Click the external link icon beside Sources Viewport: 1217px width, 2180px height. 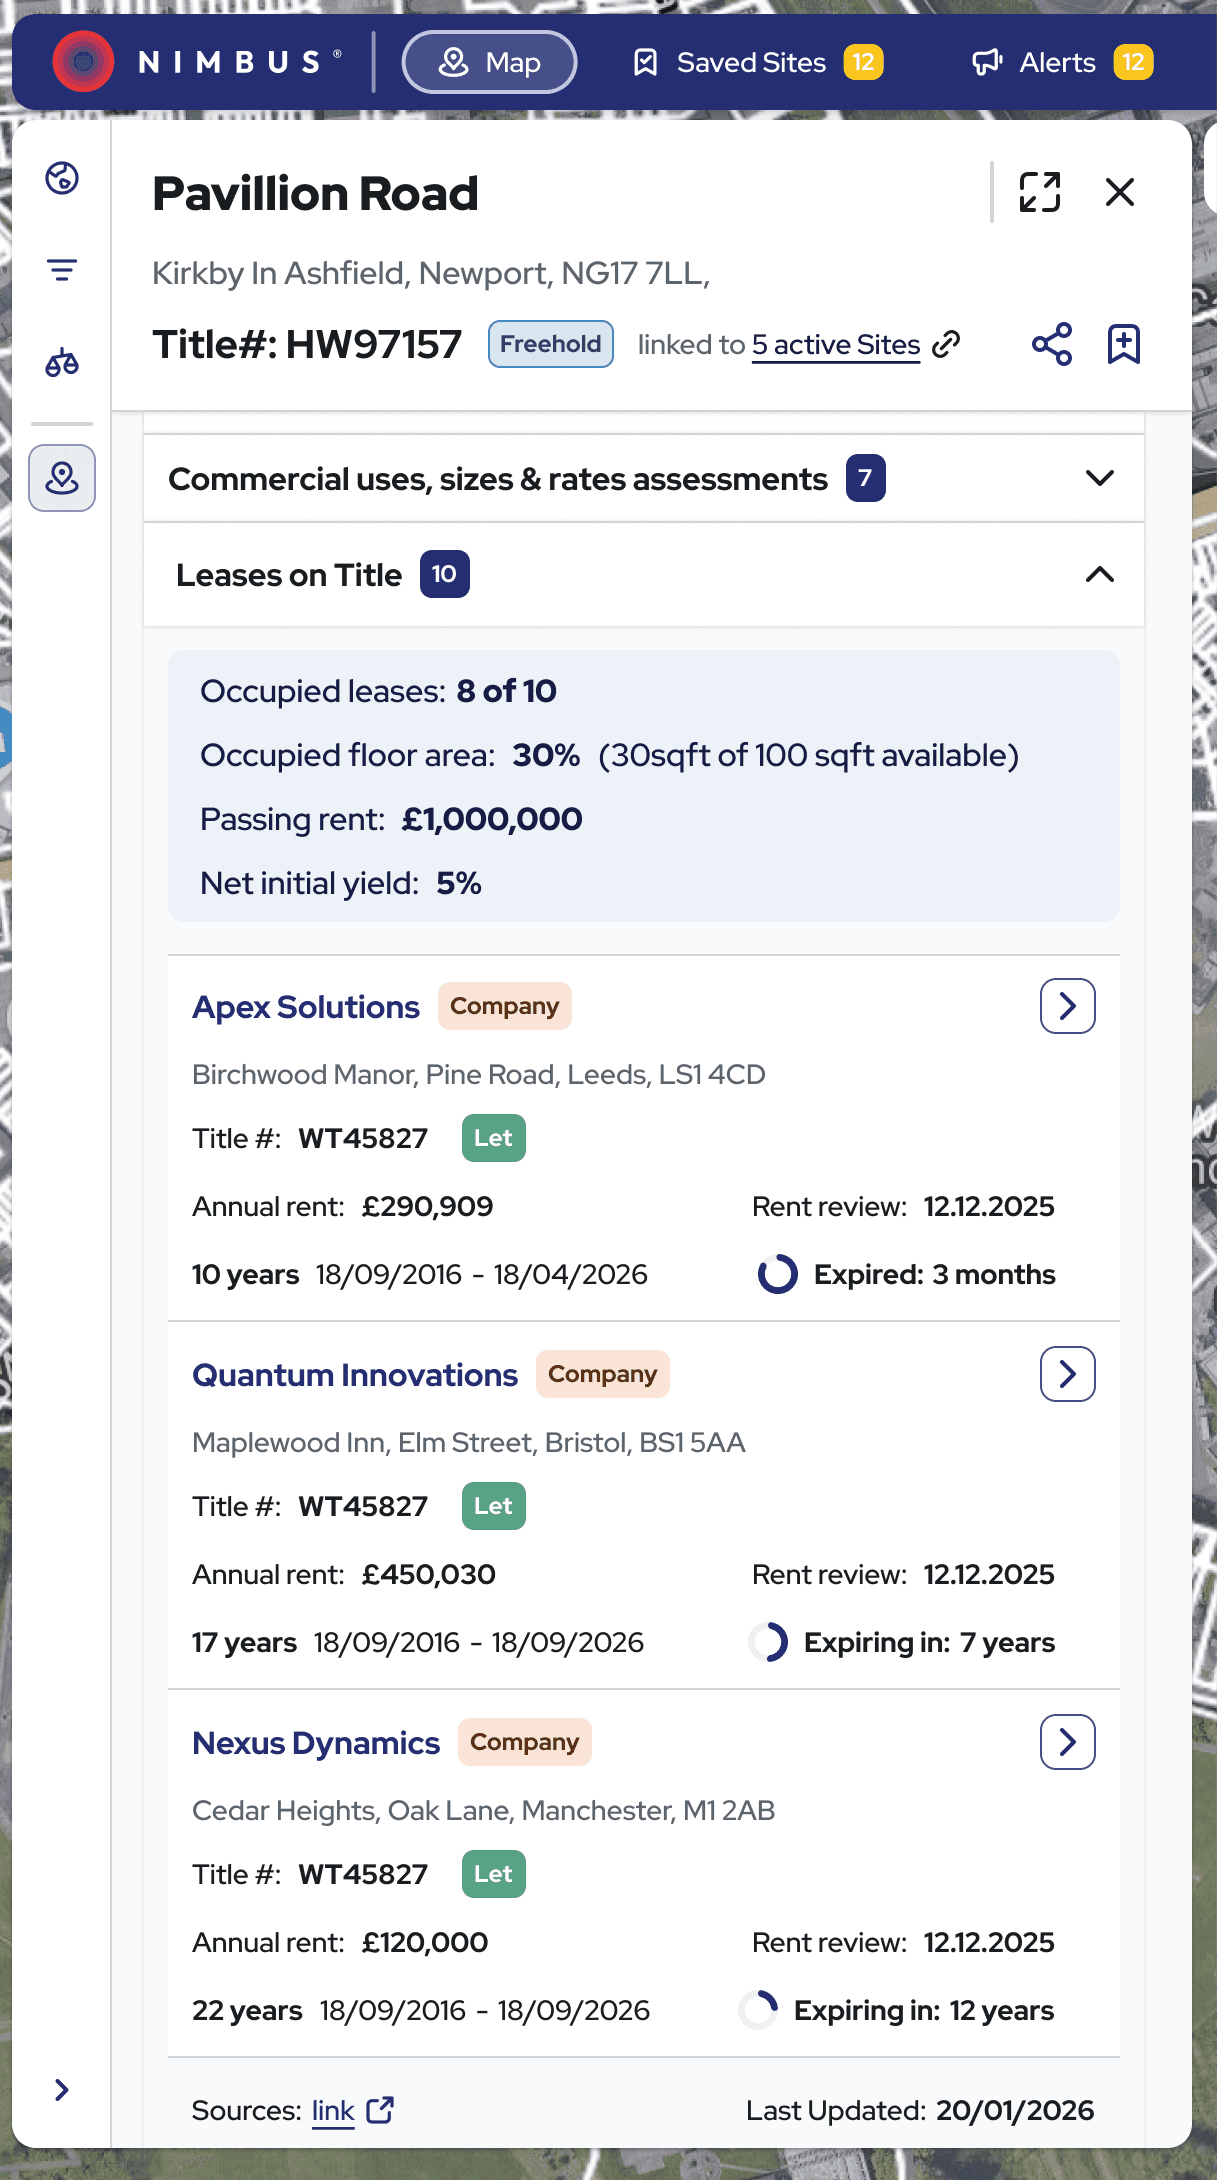pos(381,2110)
